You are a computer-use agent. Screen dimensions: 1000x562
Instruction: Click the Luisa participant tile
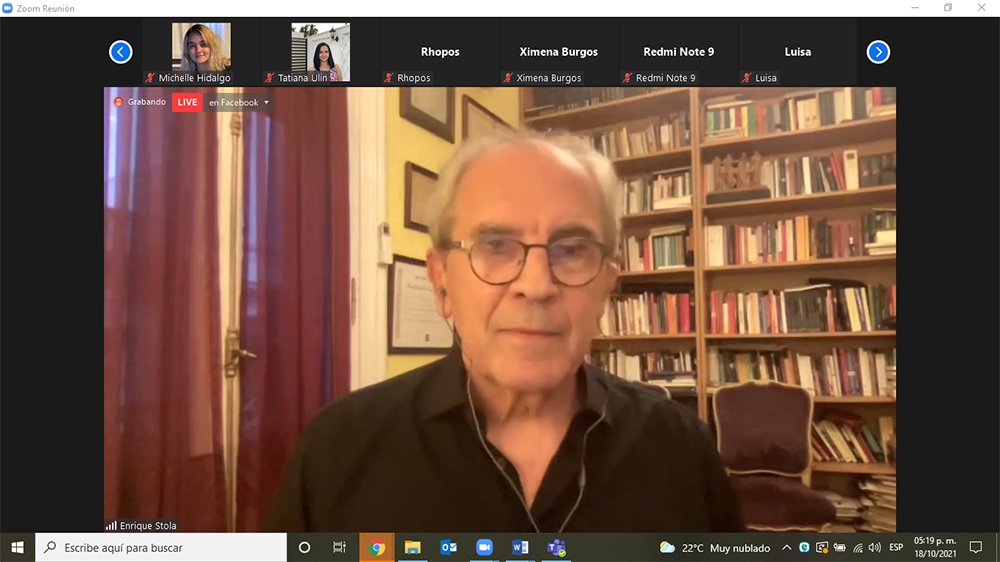click(x=797, y=52)
